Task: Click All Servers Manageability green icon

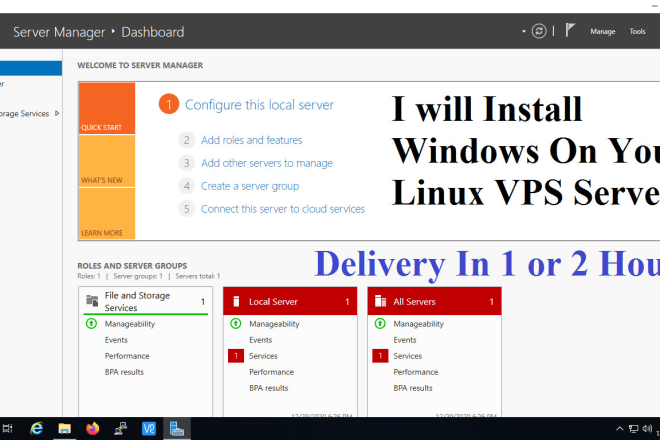Action: 380,324
